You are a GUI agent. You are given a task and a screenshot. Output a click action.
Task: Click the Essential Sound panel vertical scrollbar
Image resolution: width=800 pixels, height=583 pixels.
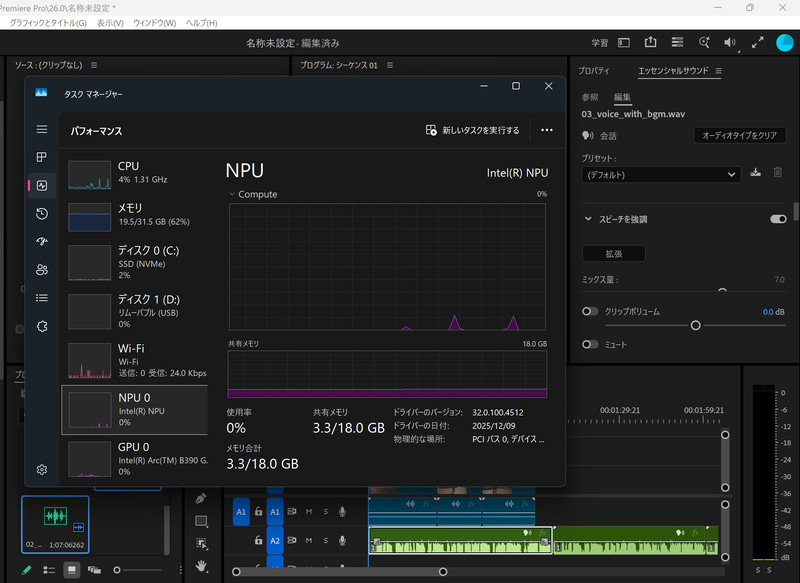(x=795, y=211)
